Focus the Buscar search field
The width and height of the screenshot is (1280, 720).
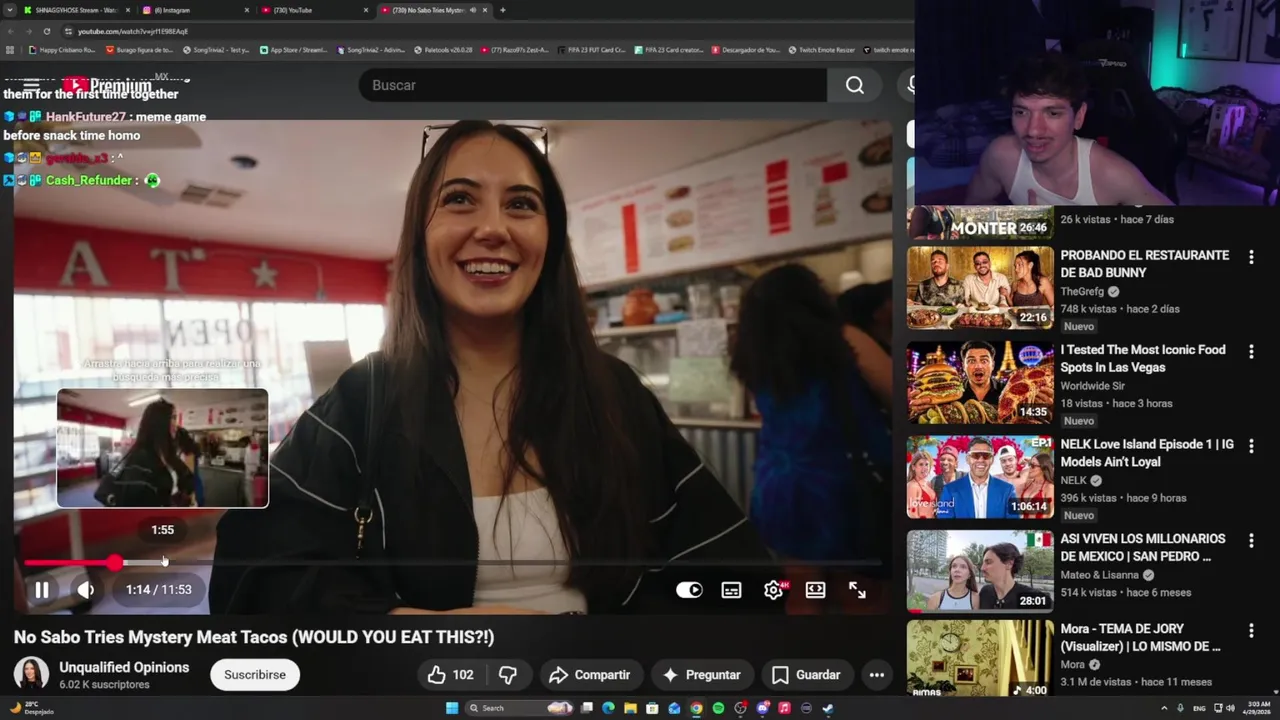click(x=593, y=85)
